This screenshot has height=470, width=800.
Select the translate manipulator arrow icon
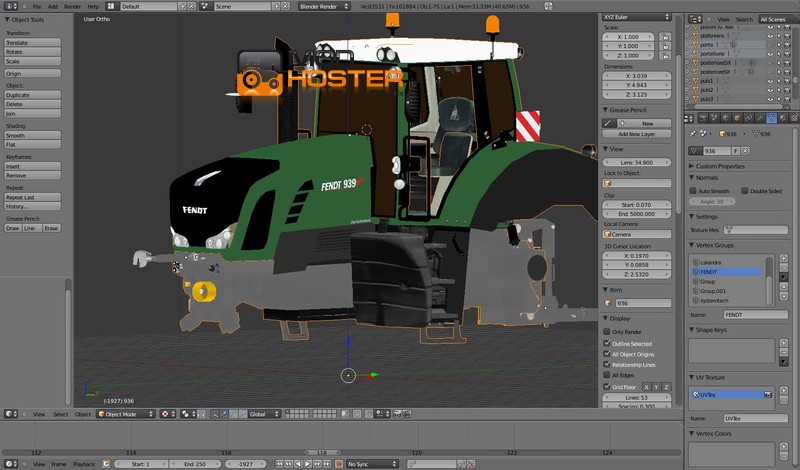(x=224, y=414)
